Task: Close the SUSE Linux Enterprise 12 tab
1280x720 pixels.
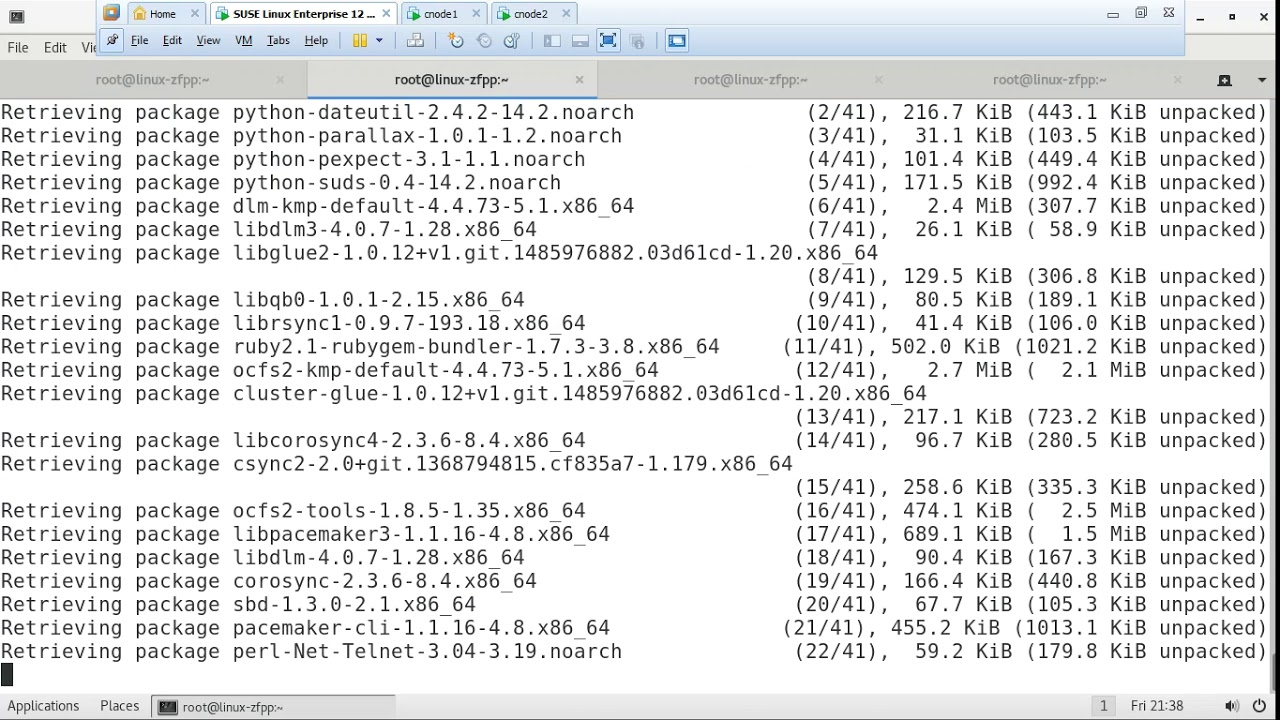Action: coord(386,14)
